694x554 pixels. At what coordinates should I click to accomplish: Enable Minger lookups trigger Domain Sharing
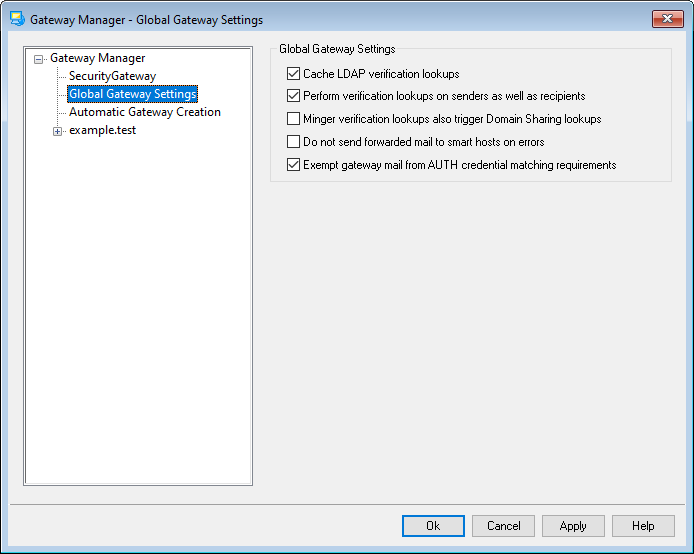[294, 119]
